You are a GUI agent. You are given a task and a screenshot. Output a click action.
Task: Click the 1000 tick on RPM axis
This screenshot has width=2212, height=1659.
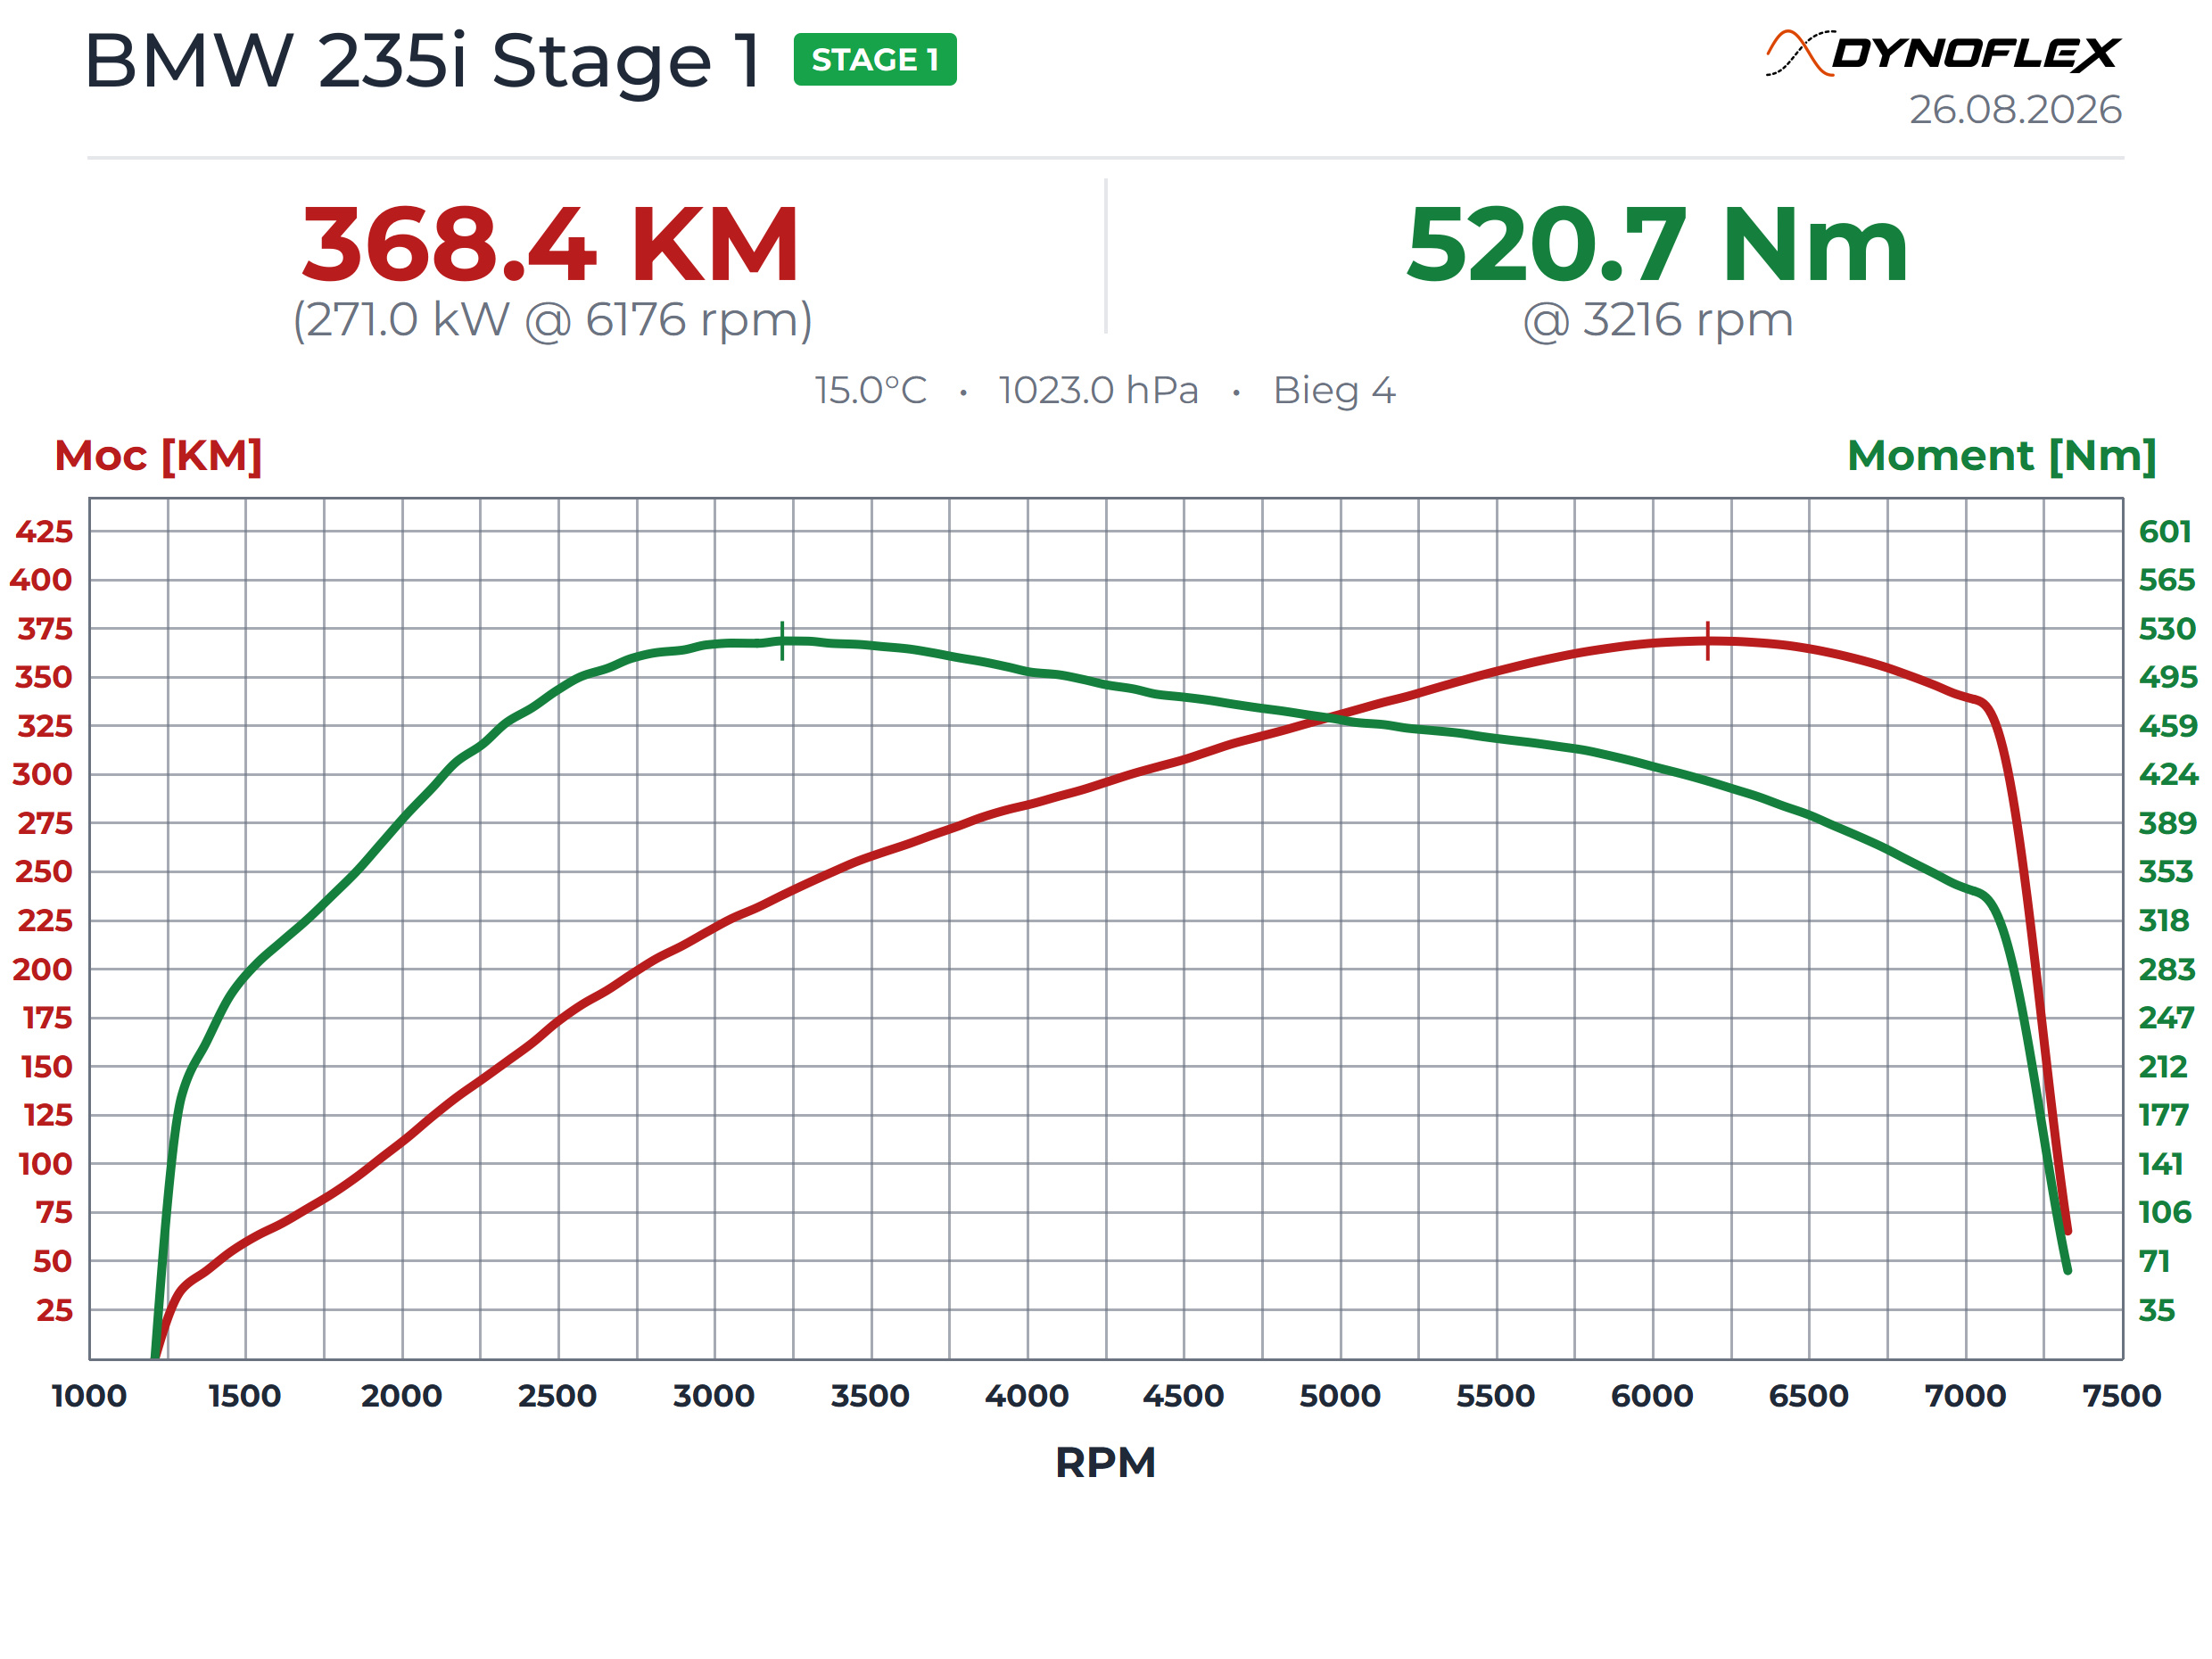(x=89, y=1396)
